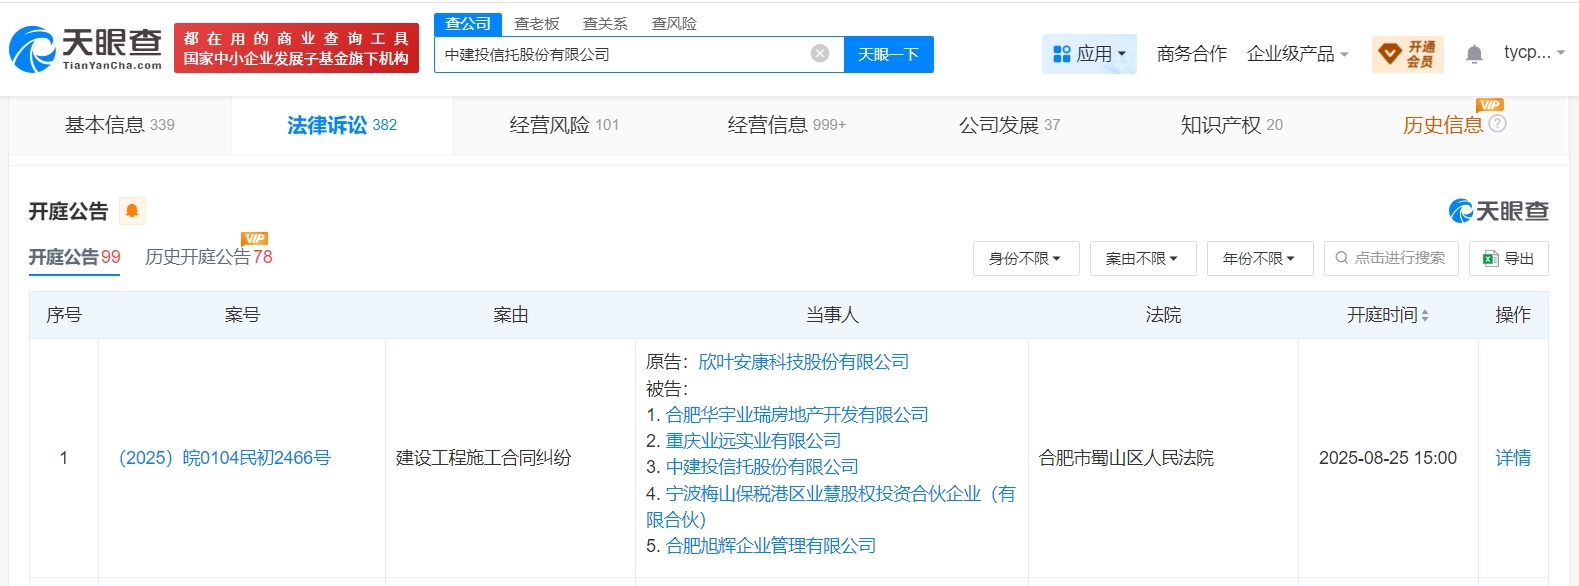Click the 法院 column header

(1163, 315)
